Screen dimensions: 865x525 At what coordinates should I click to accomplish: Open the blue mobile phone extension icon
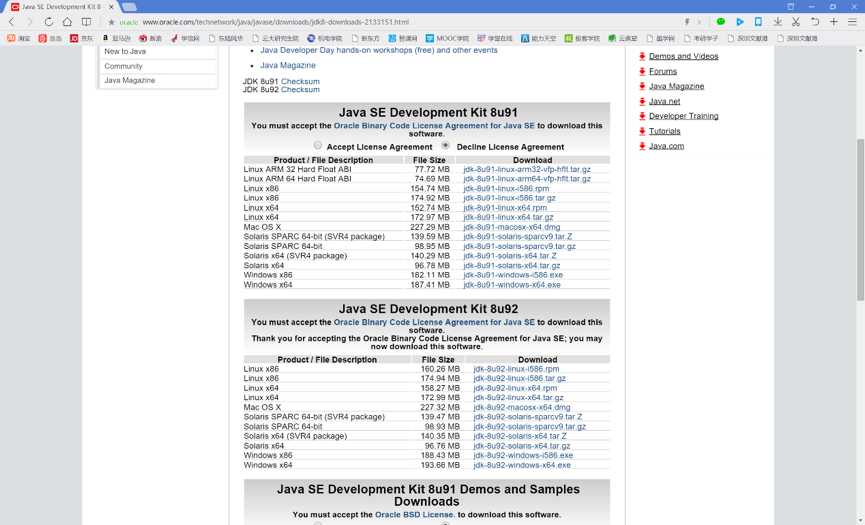(x=759, y=22)
